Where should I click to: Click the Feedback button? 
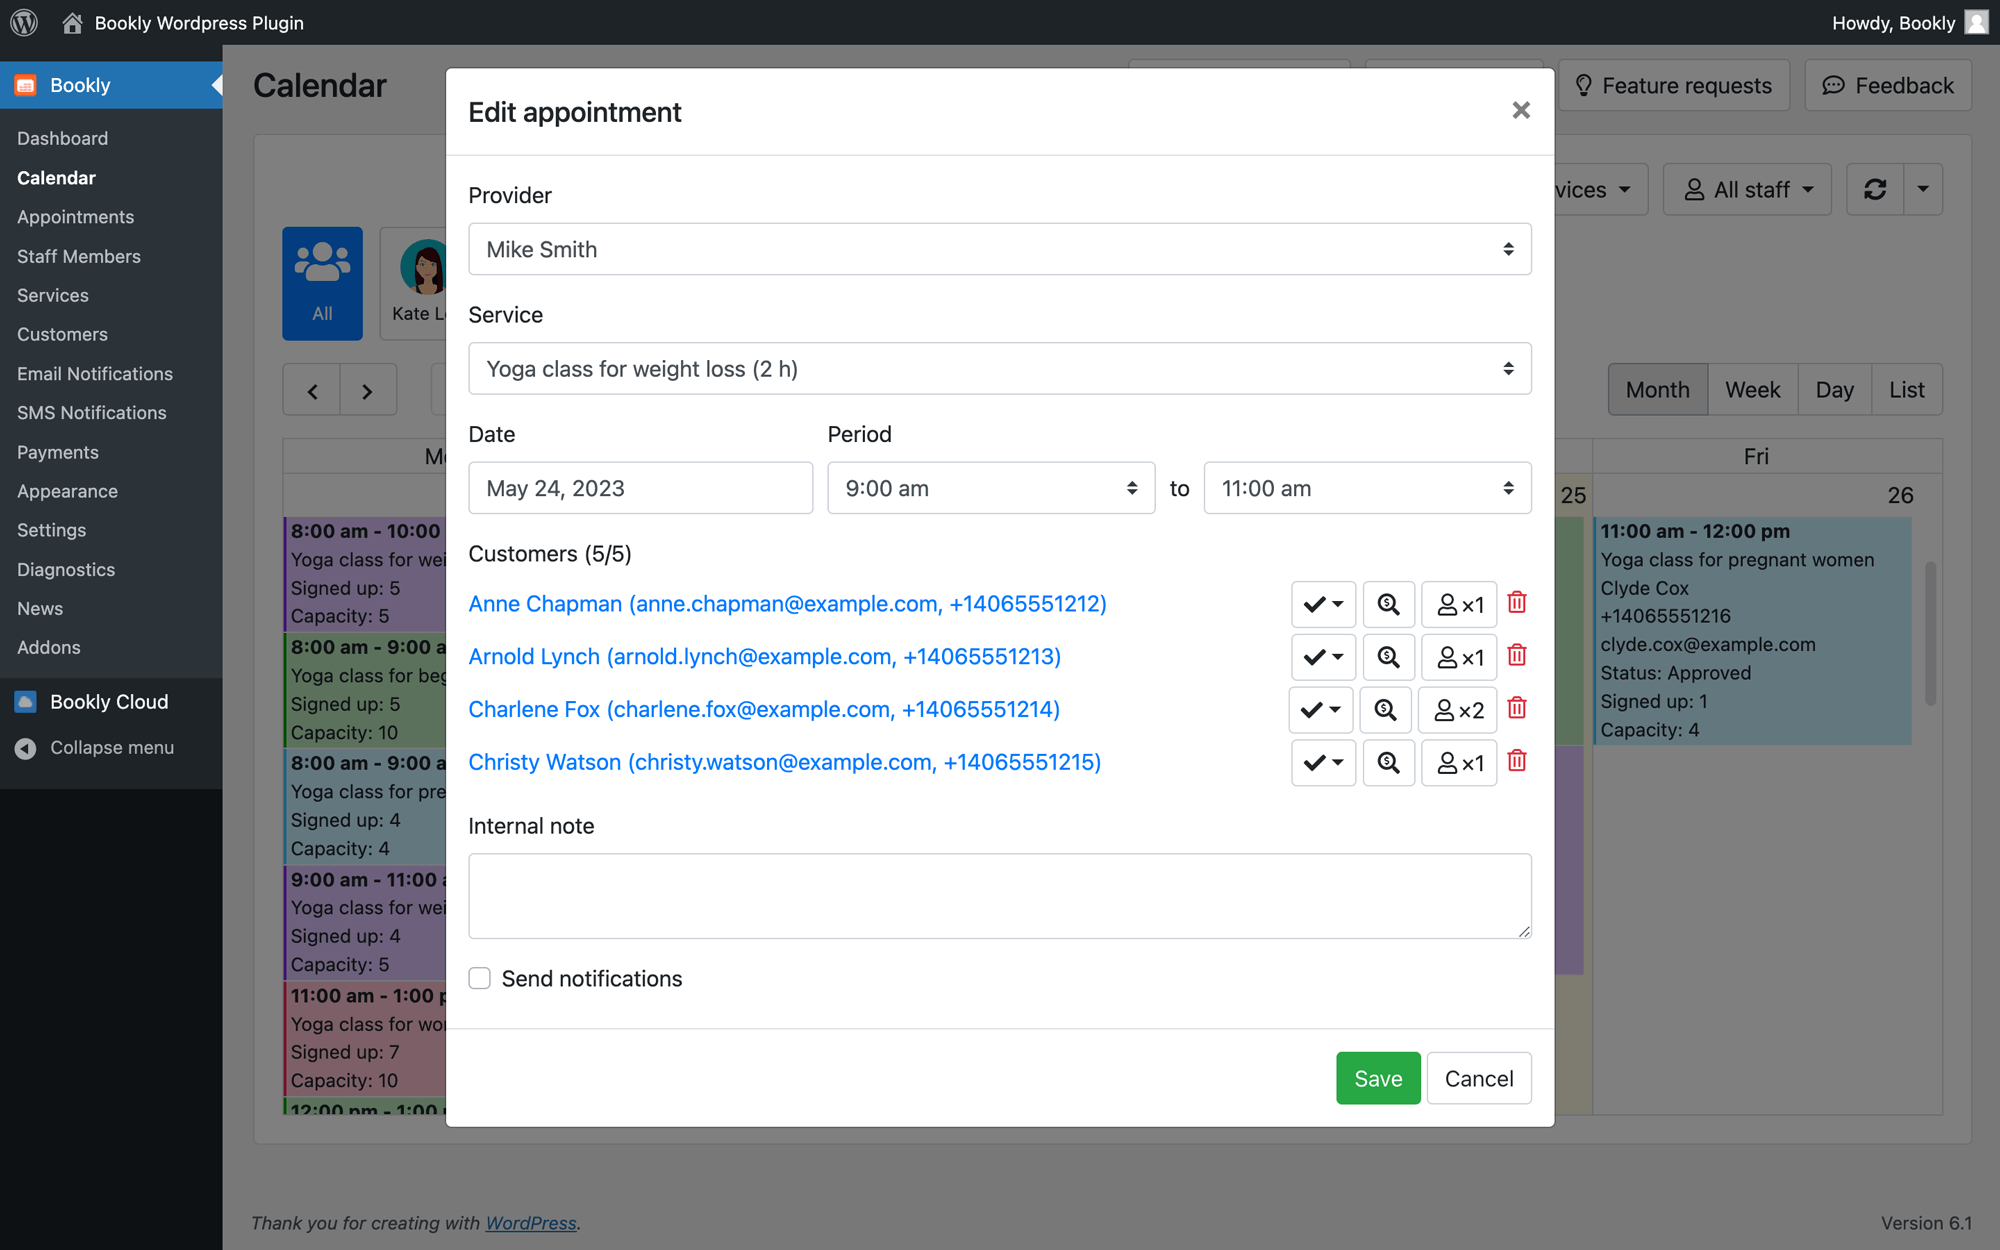[1888, 85]
